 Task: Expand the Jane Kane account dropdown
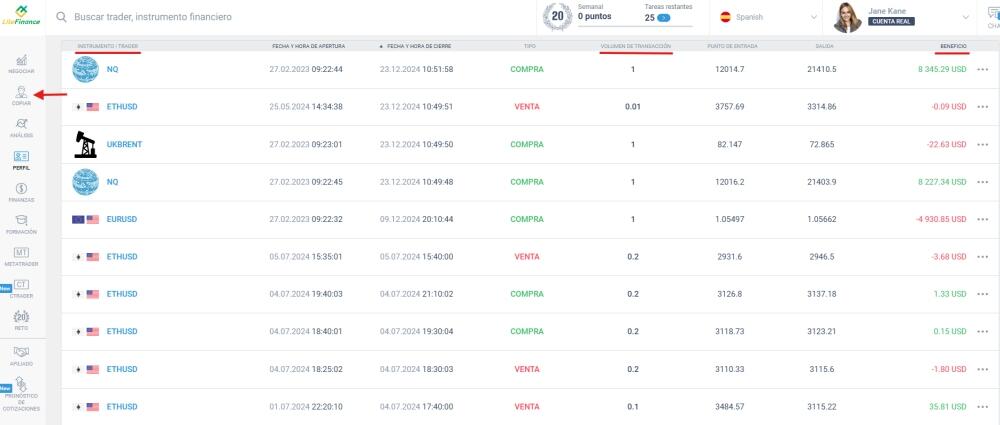966,17
